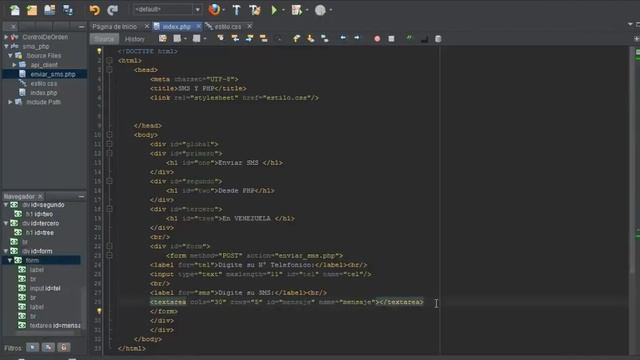The width and height of the screenshot is (640, 360).
Task: Undo the last edit
Action: pos(94,10)
